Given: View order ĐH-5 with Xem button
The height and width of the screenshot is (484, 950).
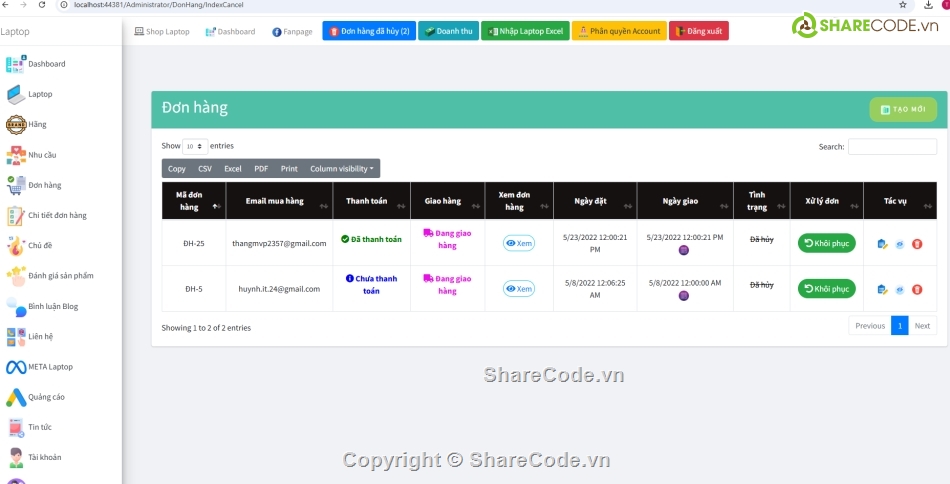Looking at the screenshot, I should point(519,289).
